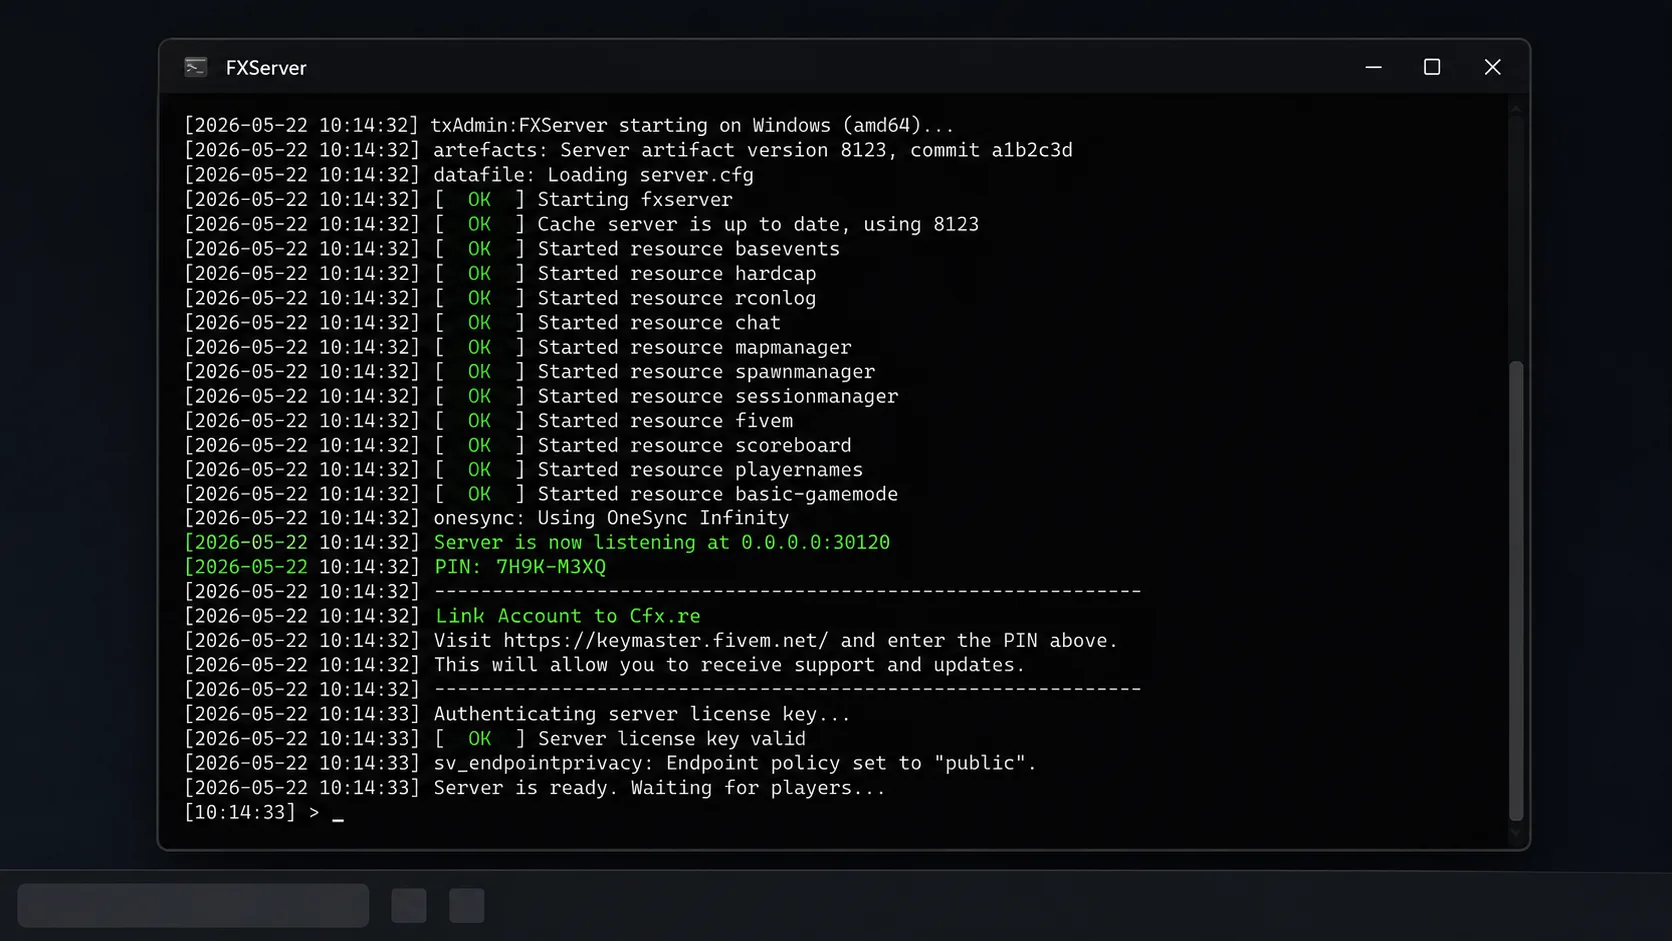Viewport: 1672px width, 941px height.
Task: Click 'Link Account to Cfx.re' heading
Action: point(567,616)
